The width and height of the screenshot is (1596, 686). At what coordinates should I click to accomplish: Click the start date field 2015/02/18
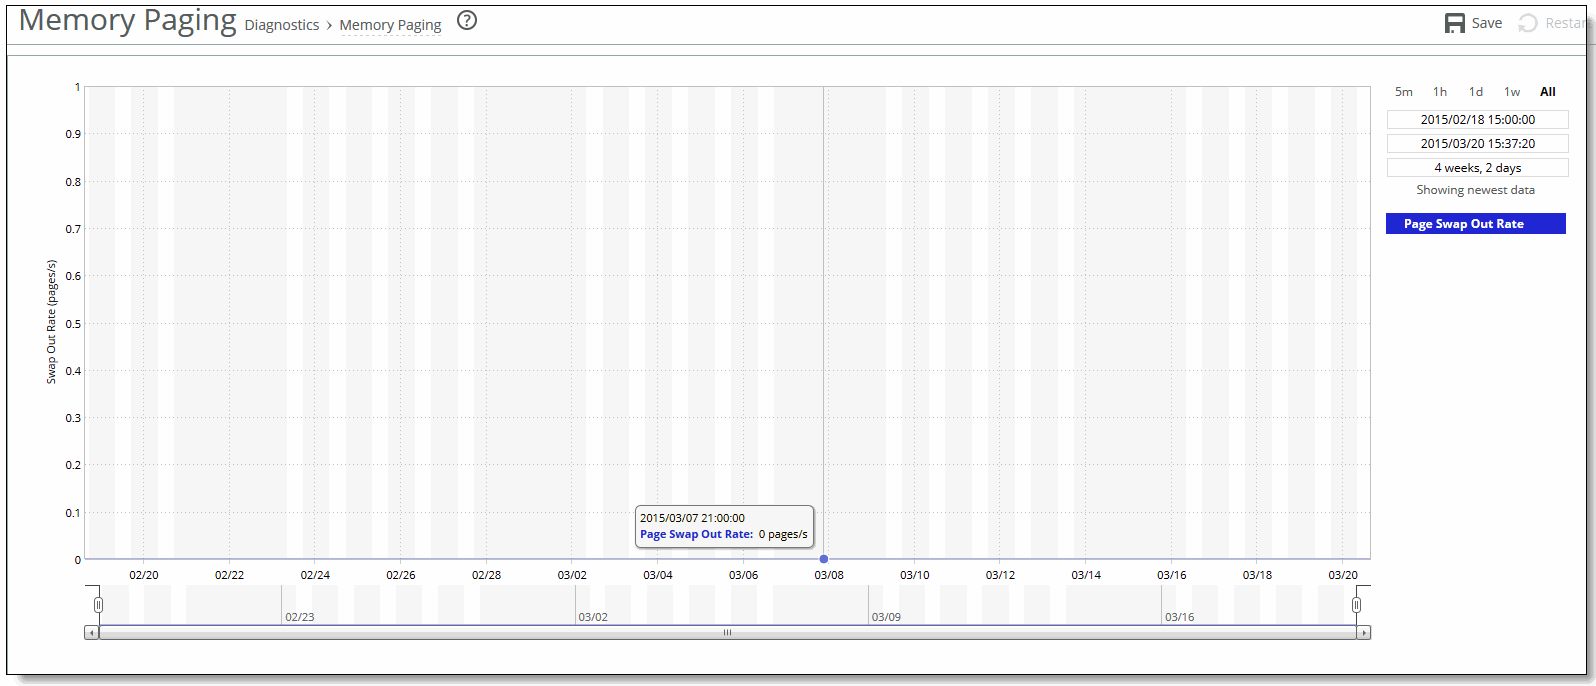[1477, 120]
